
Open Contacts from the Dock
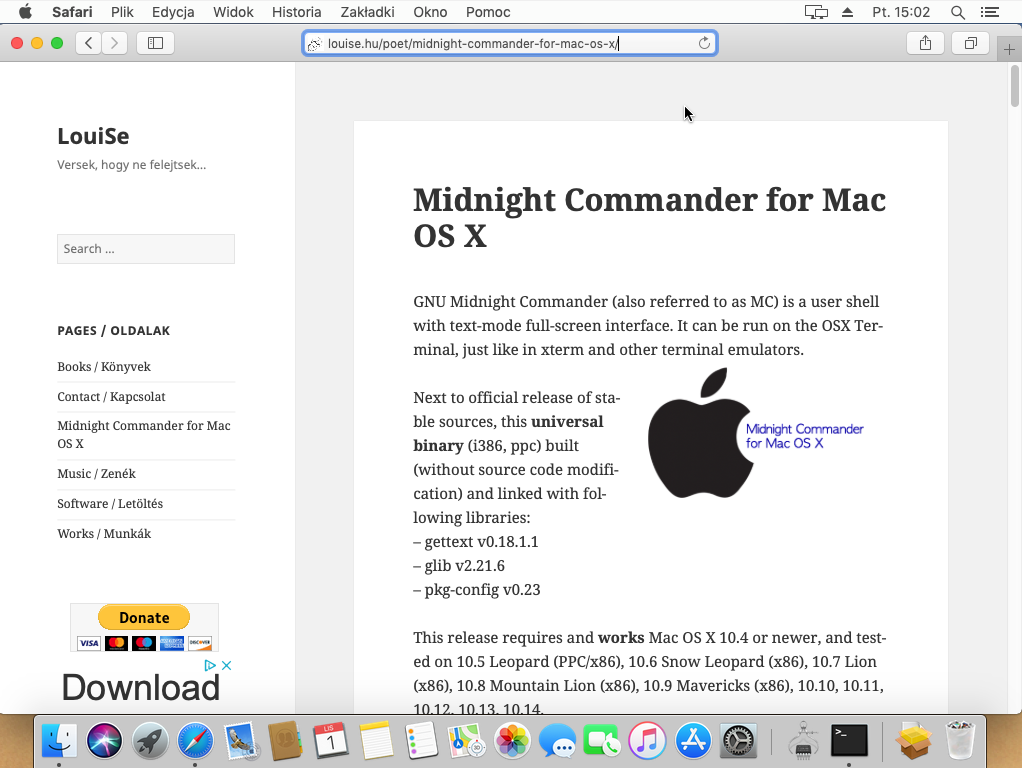click(x=285, y=741)
